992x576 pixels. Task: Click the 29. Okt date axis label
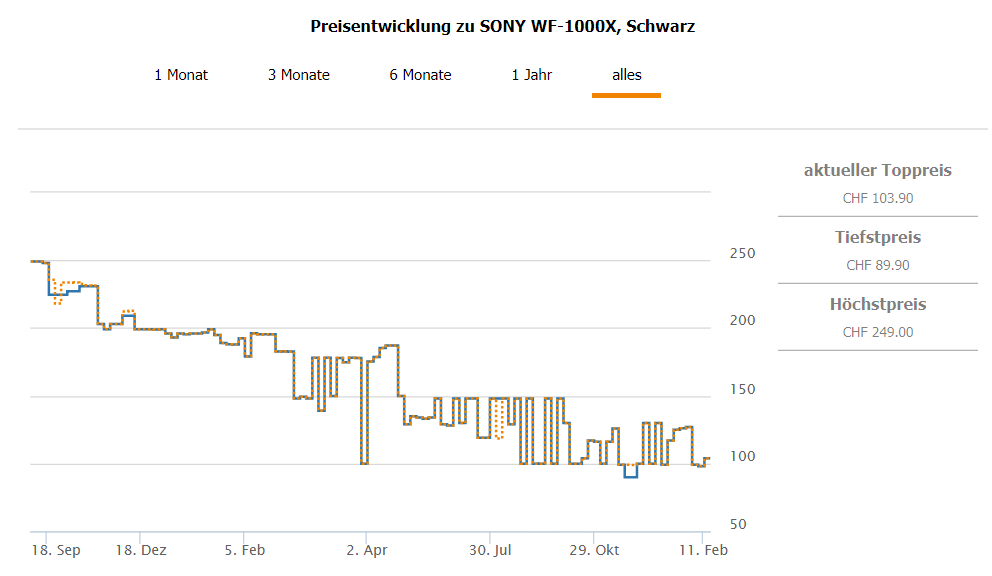pos(594,551)
